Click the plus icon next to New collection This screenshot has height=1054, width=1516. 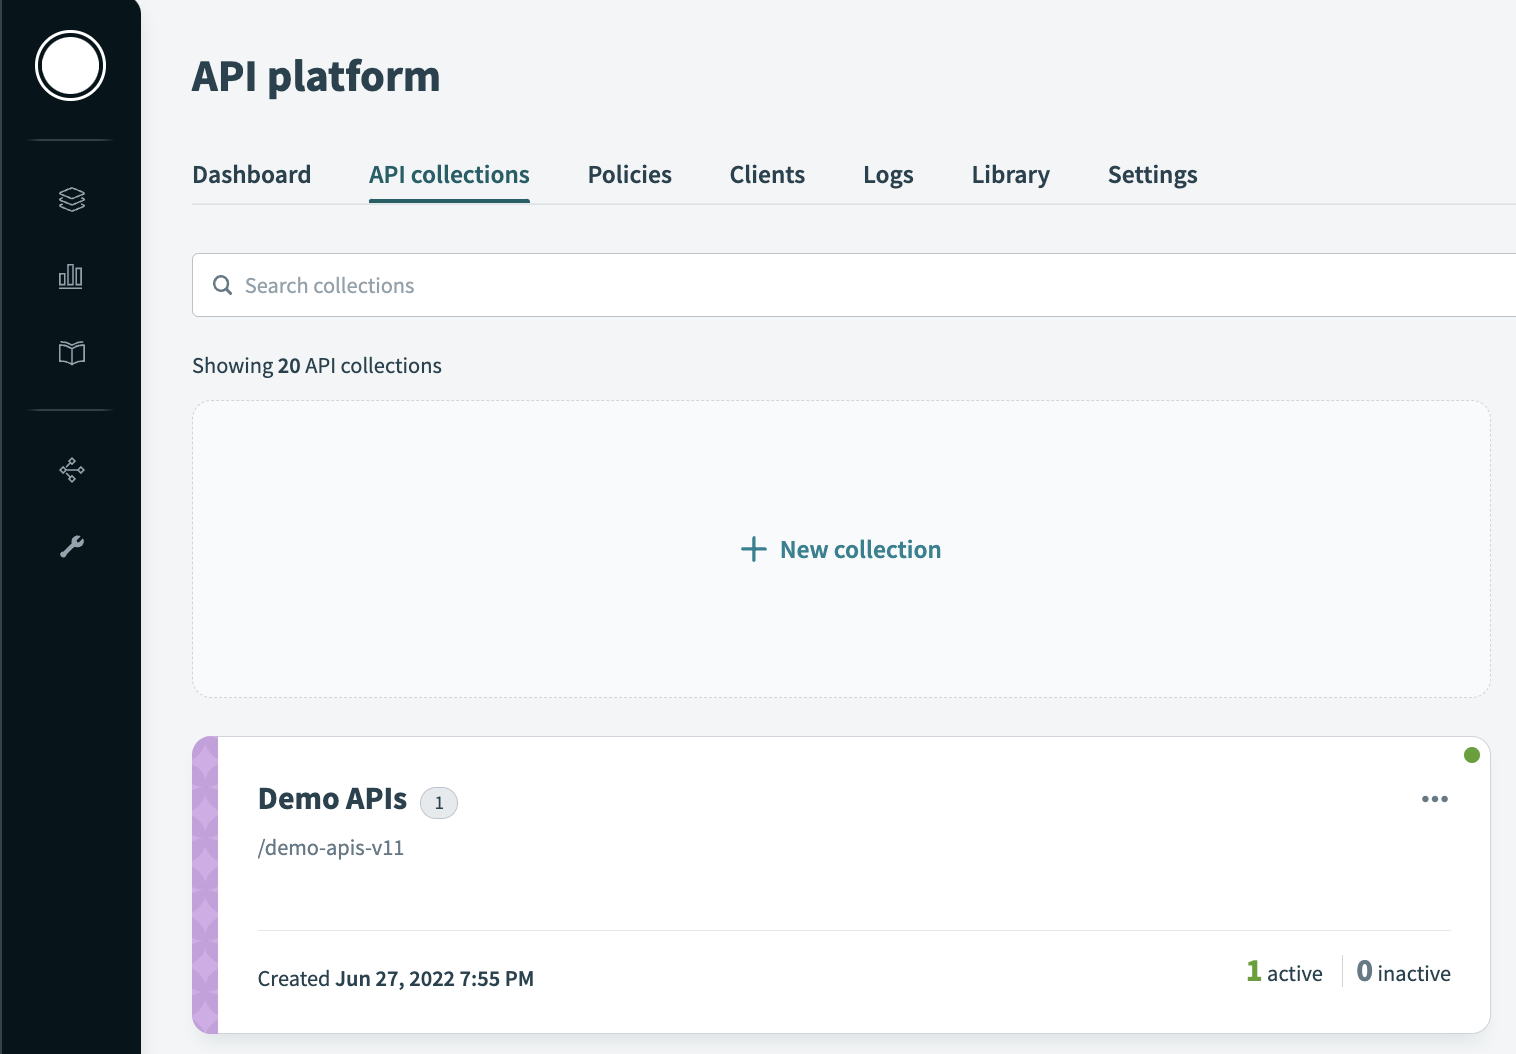(x=752, y=549)
